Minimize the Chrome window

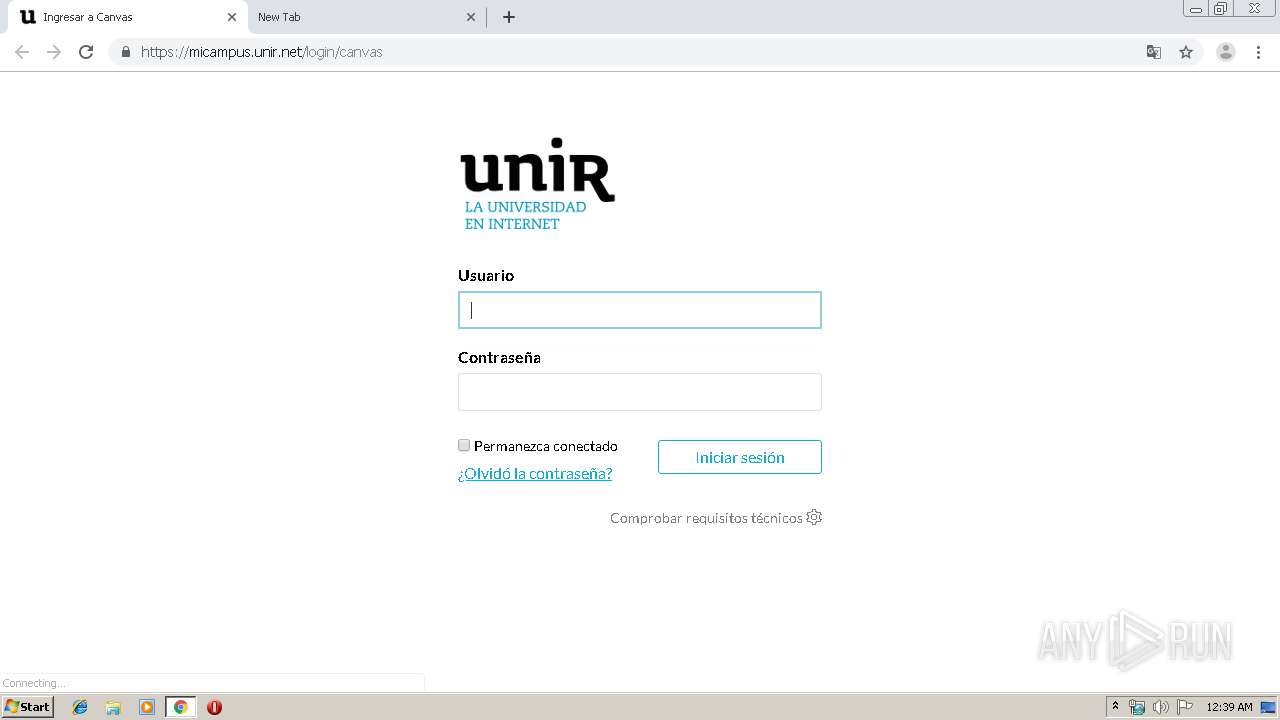tap(1196, 9)
